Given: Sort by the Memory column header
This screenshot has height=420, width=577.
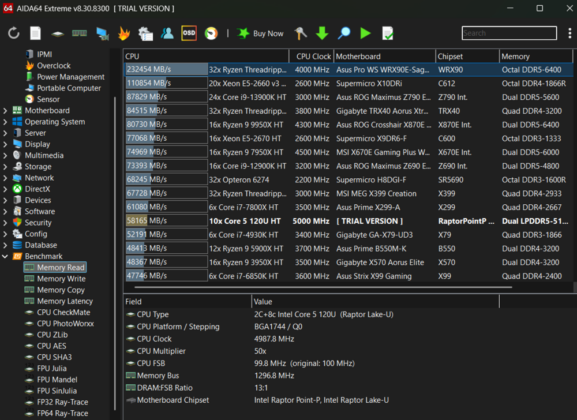Looking at the screenshot, I should 536,56.
